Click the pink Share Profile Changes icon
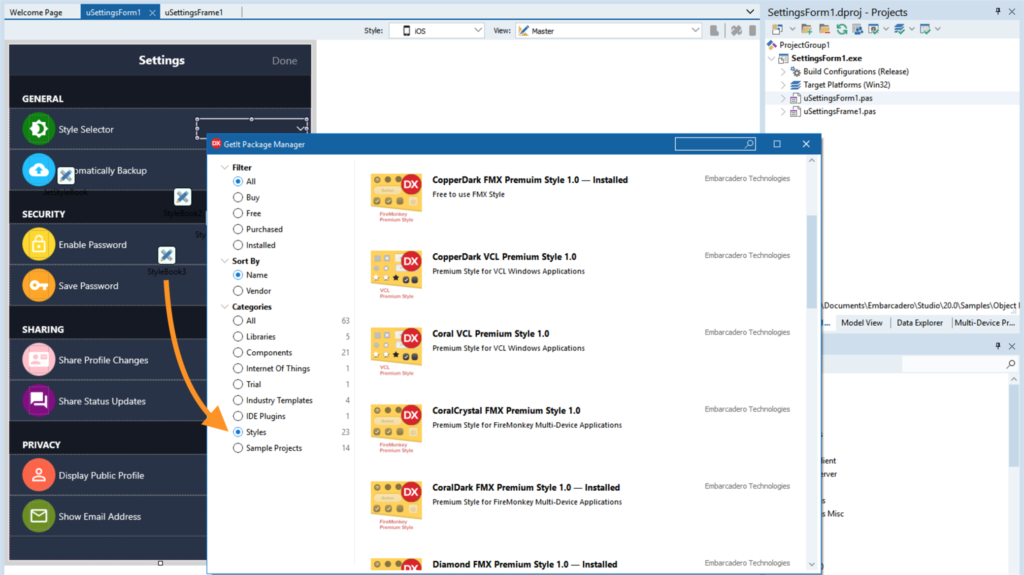Screen dimensions: 1024x575 pyautogui.click(x=39, y=359)
